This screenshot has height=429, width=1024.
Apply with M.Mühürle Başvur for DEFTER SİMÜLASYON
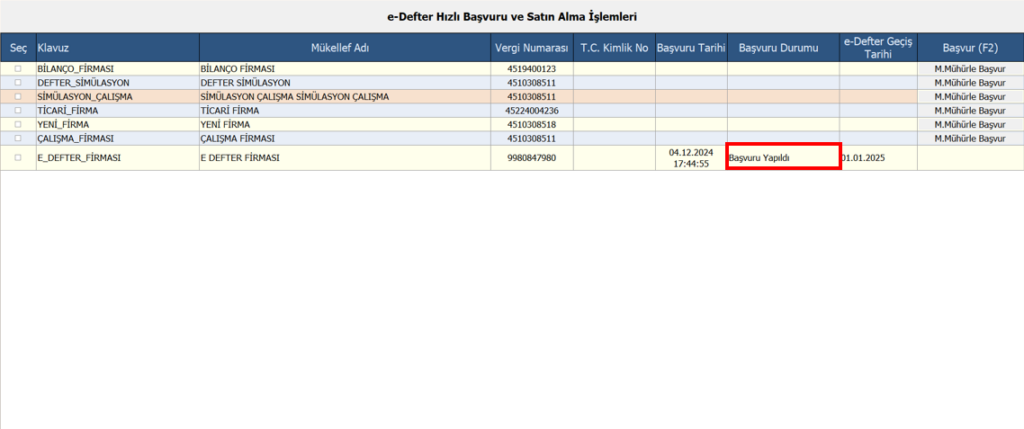coord(970,83)
